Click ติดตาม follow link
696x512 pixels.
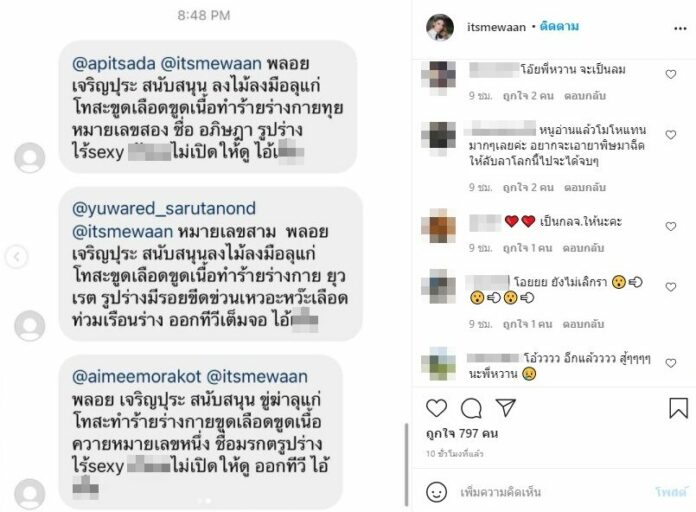(559, 27)
